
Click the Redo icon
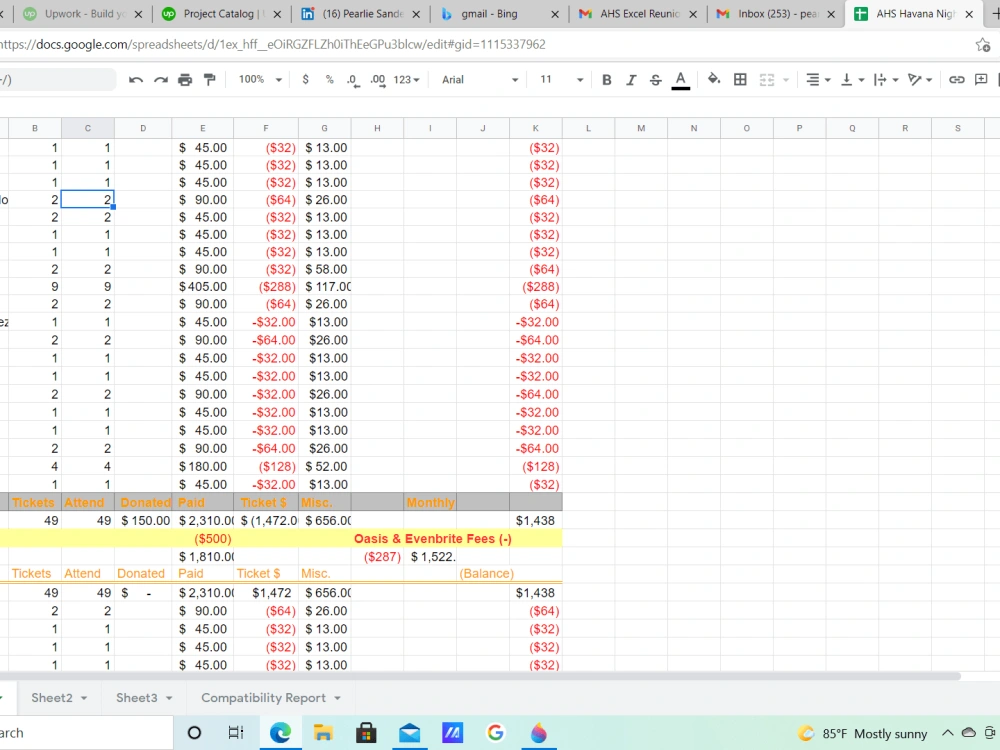tap(161, 80)
